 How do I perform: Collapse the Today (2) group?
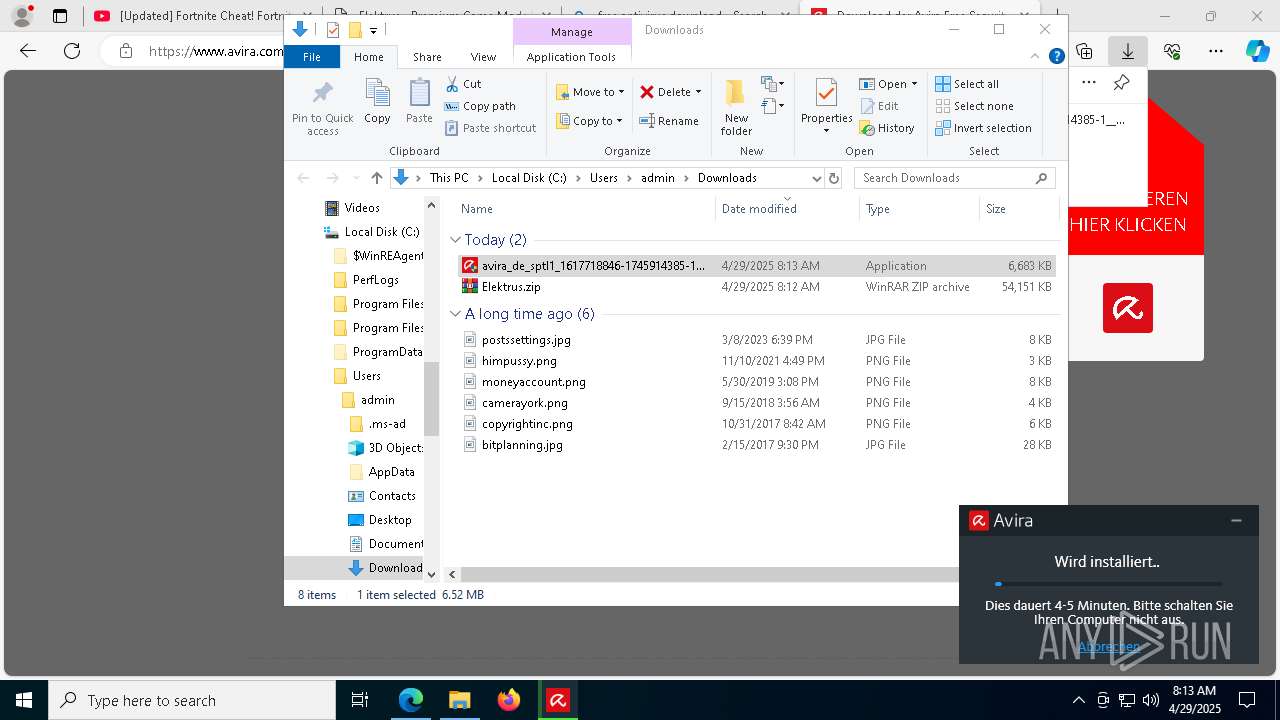coord(455,240)
